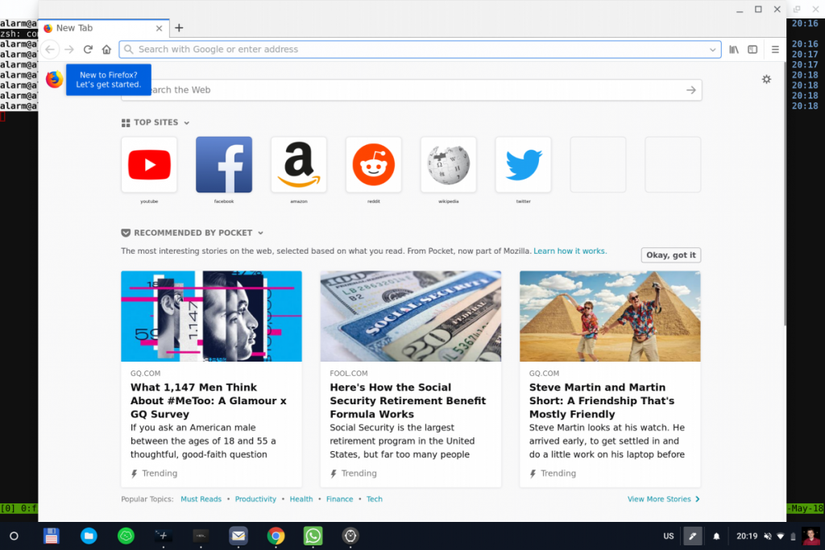Collapse the Recommended by Pocket section

260,233
